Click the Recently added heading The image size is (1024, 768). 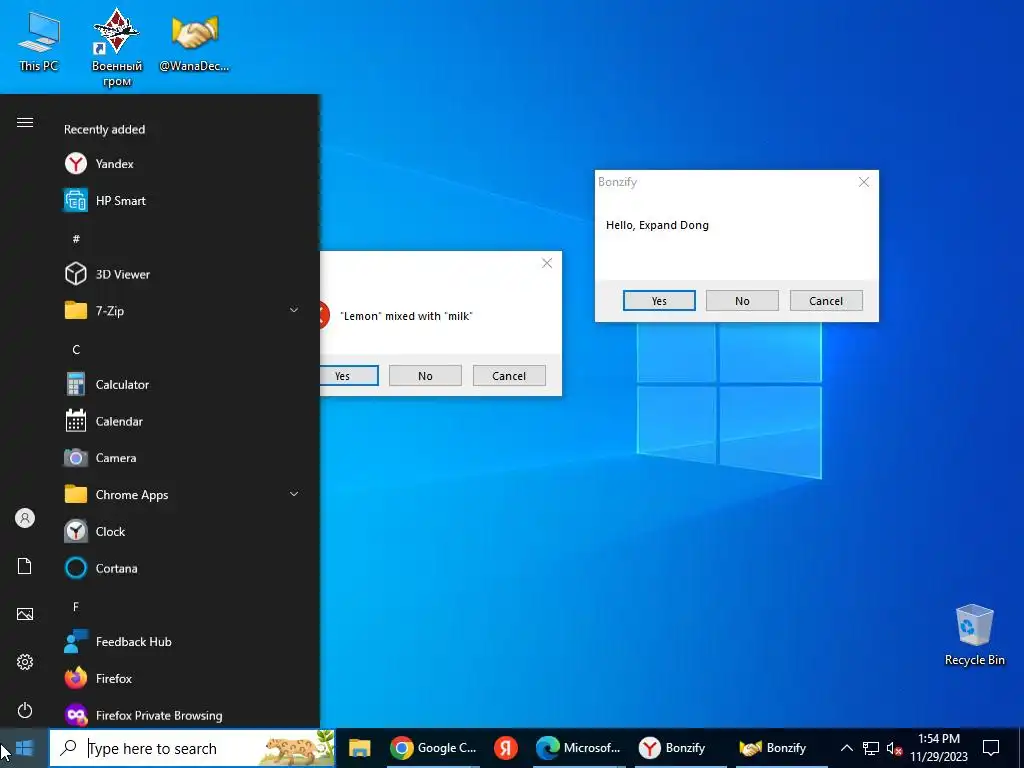click(x=104, y=129)
